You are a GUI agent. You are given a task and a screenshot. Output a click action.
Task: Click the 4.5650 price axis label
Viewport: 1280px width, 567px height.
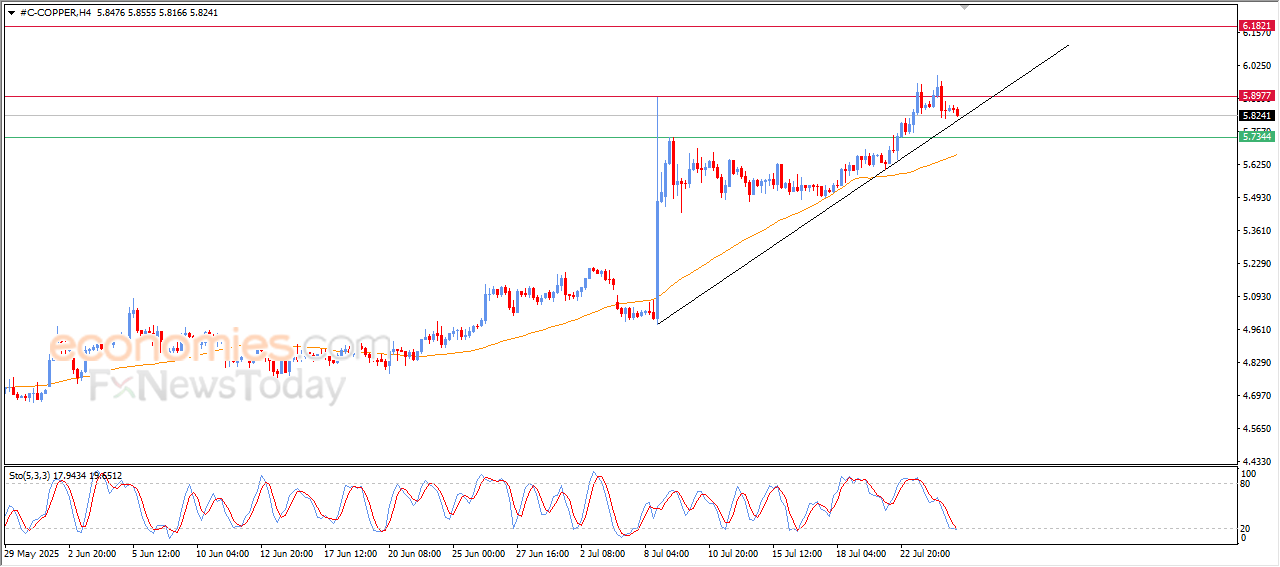pos(1257,429)
